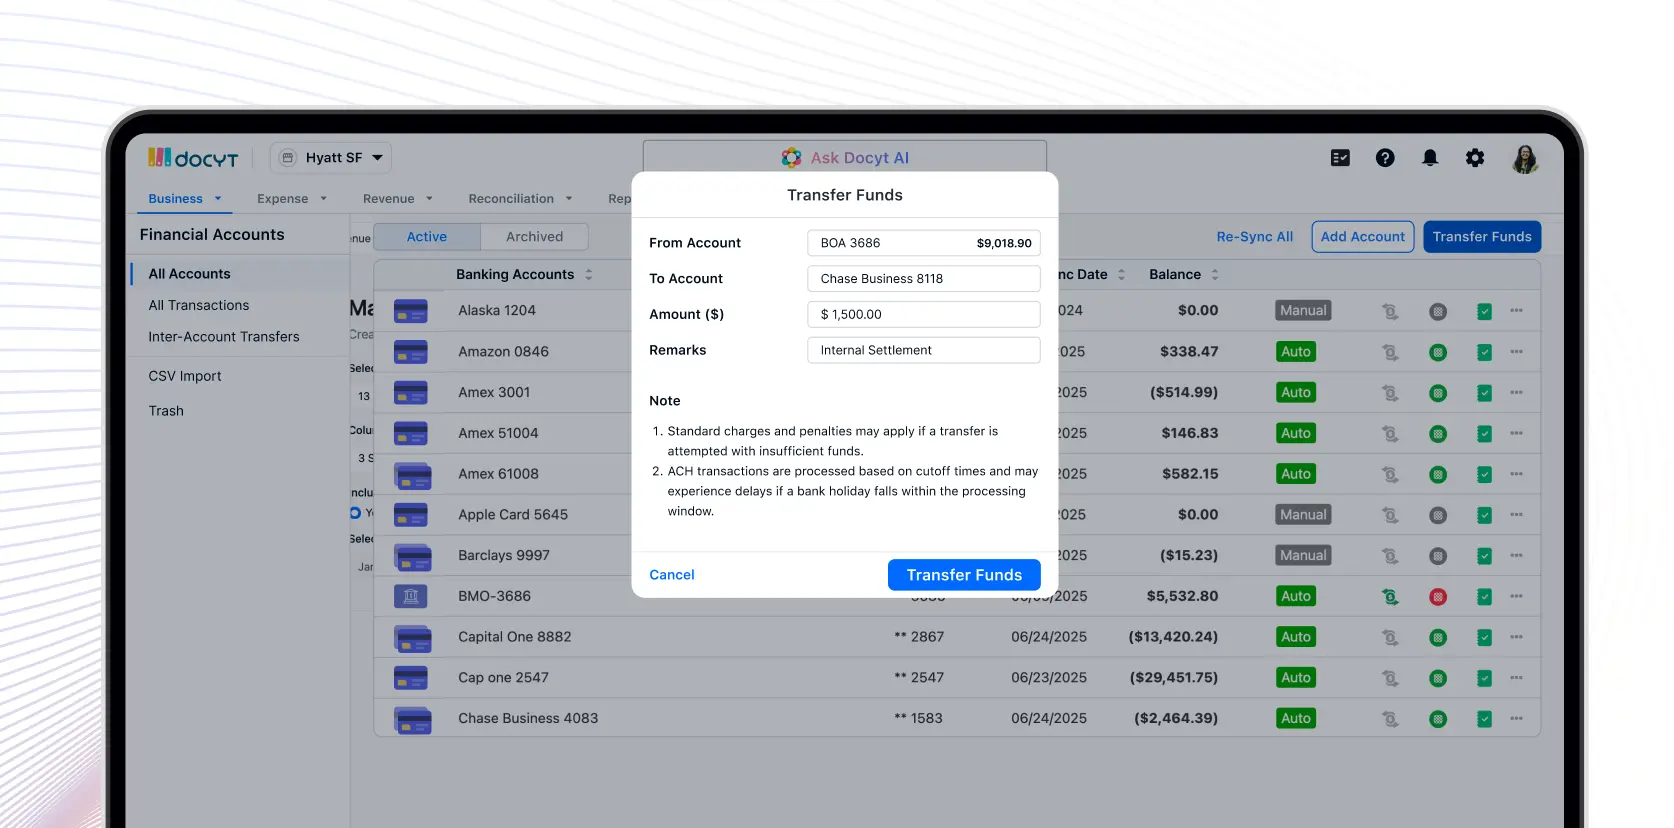Click the Manual badge in Alaska 1204 row
Screen dimensions: 1674x828
point(1303,311)
